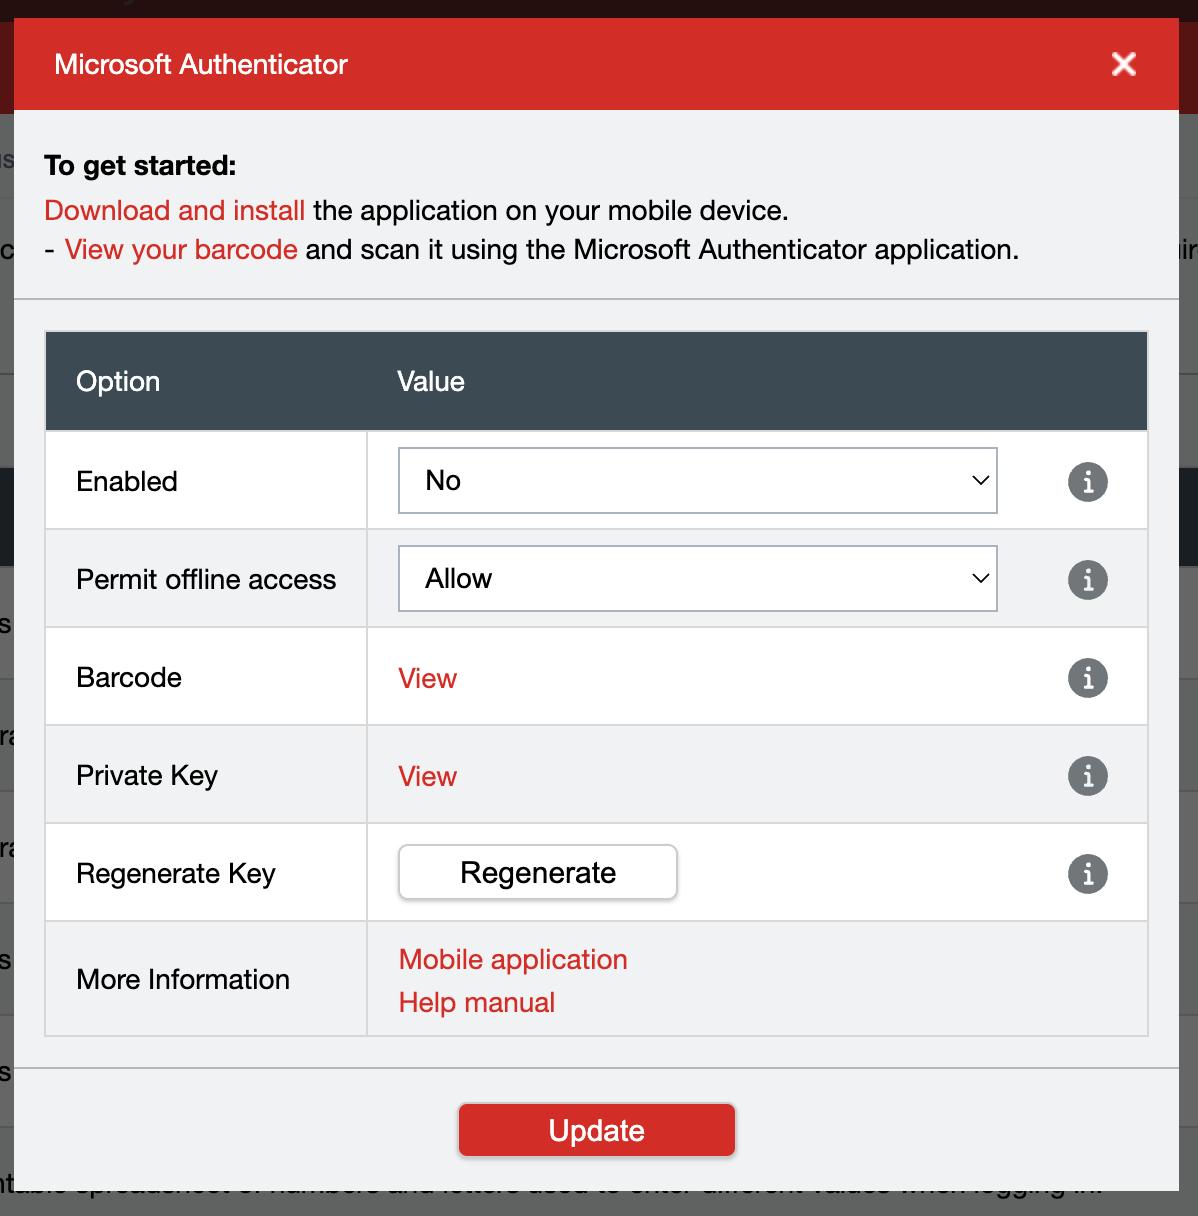Open the Enabled dropdown

click(x=697, y=481)
